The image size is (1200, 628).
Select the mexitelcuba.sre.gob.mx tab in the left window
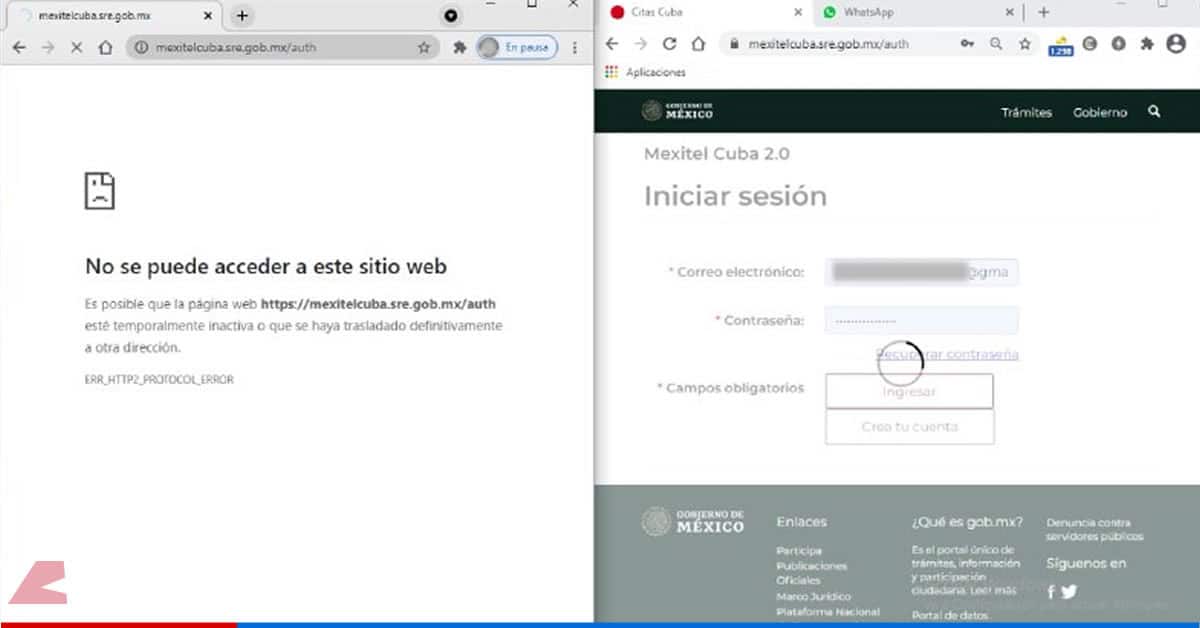click(112, 16)
